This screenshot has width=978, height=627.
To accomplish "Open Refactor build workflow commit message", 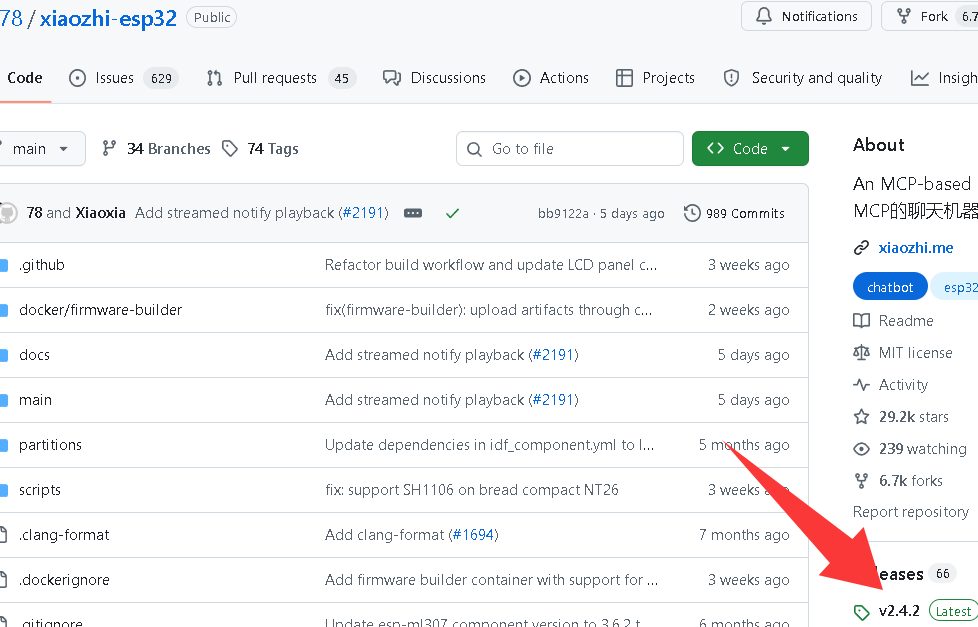I will [x=491, y=265].
